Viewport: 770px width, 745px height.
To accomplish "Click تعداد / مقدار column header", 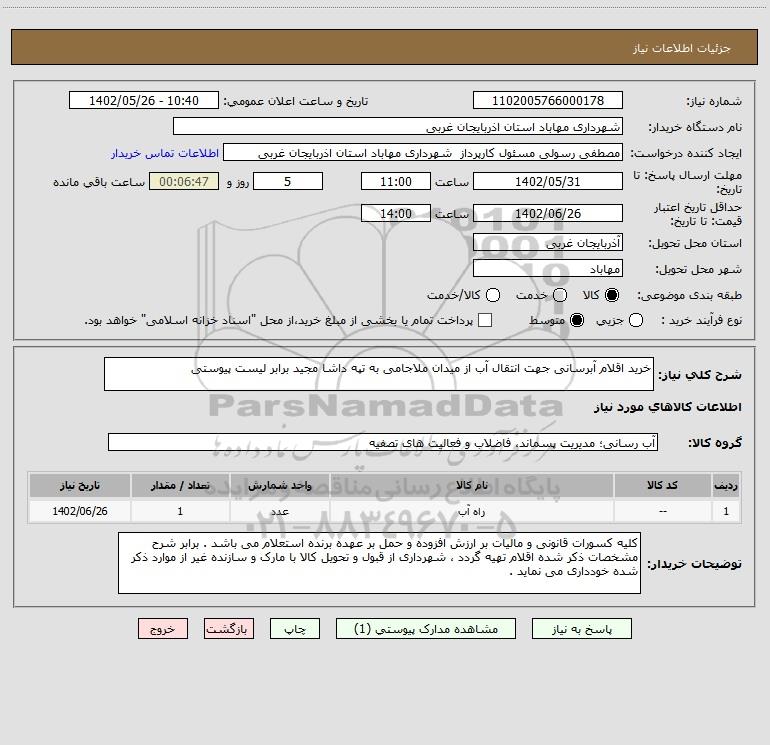I will pos(180,485).
